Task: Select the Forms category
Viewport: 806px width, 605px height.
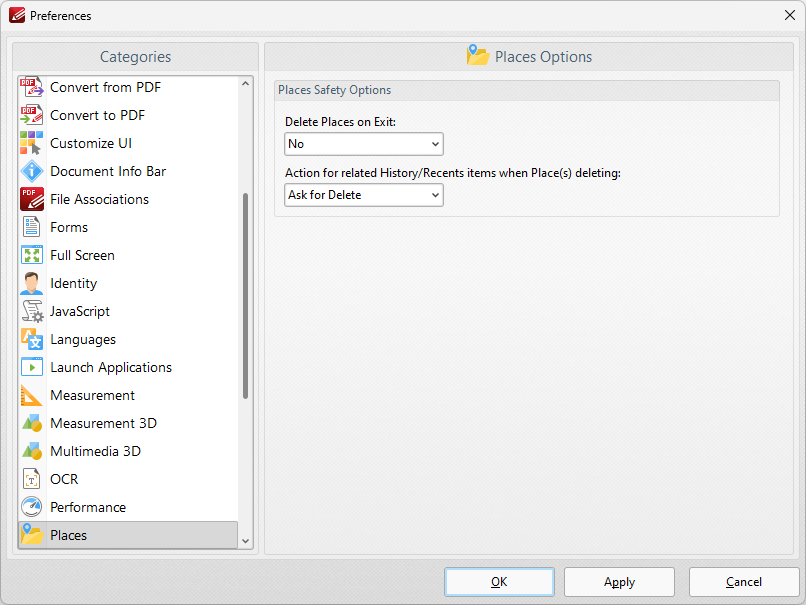Action: (128, 227)
